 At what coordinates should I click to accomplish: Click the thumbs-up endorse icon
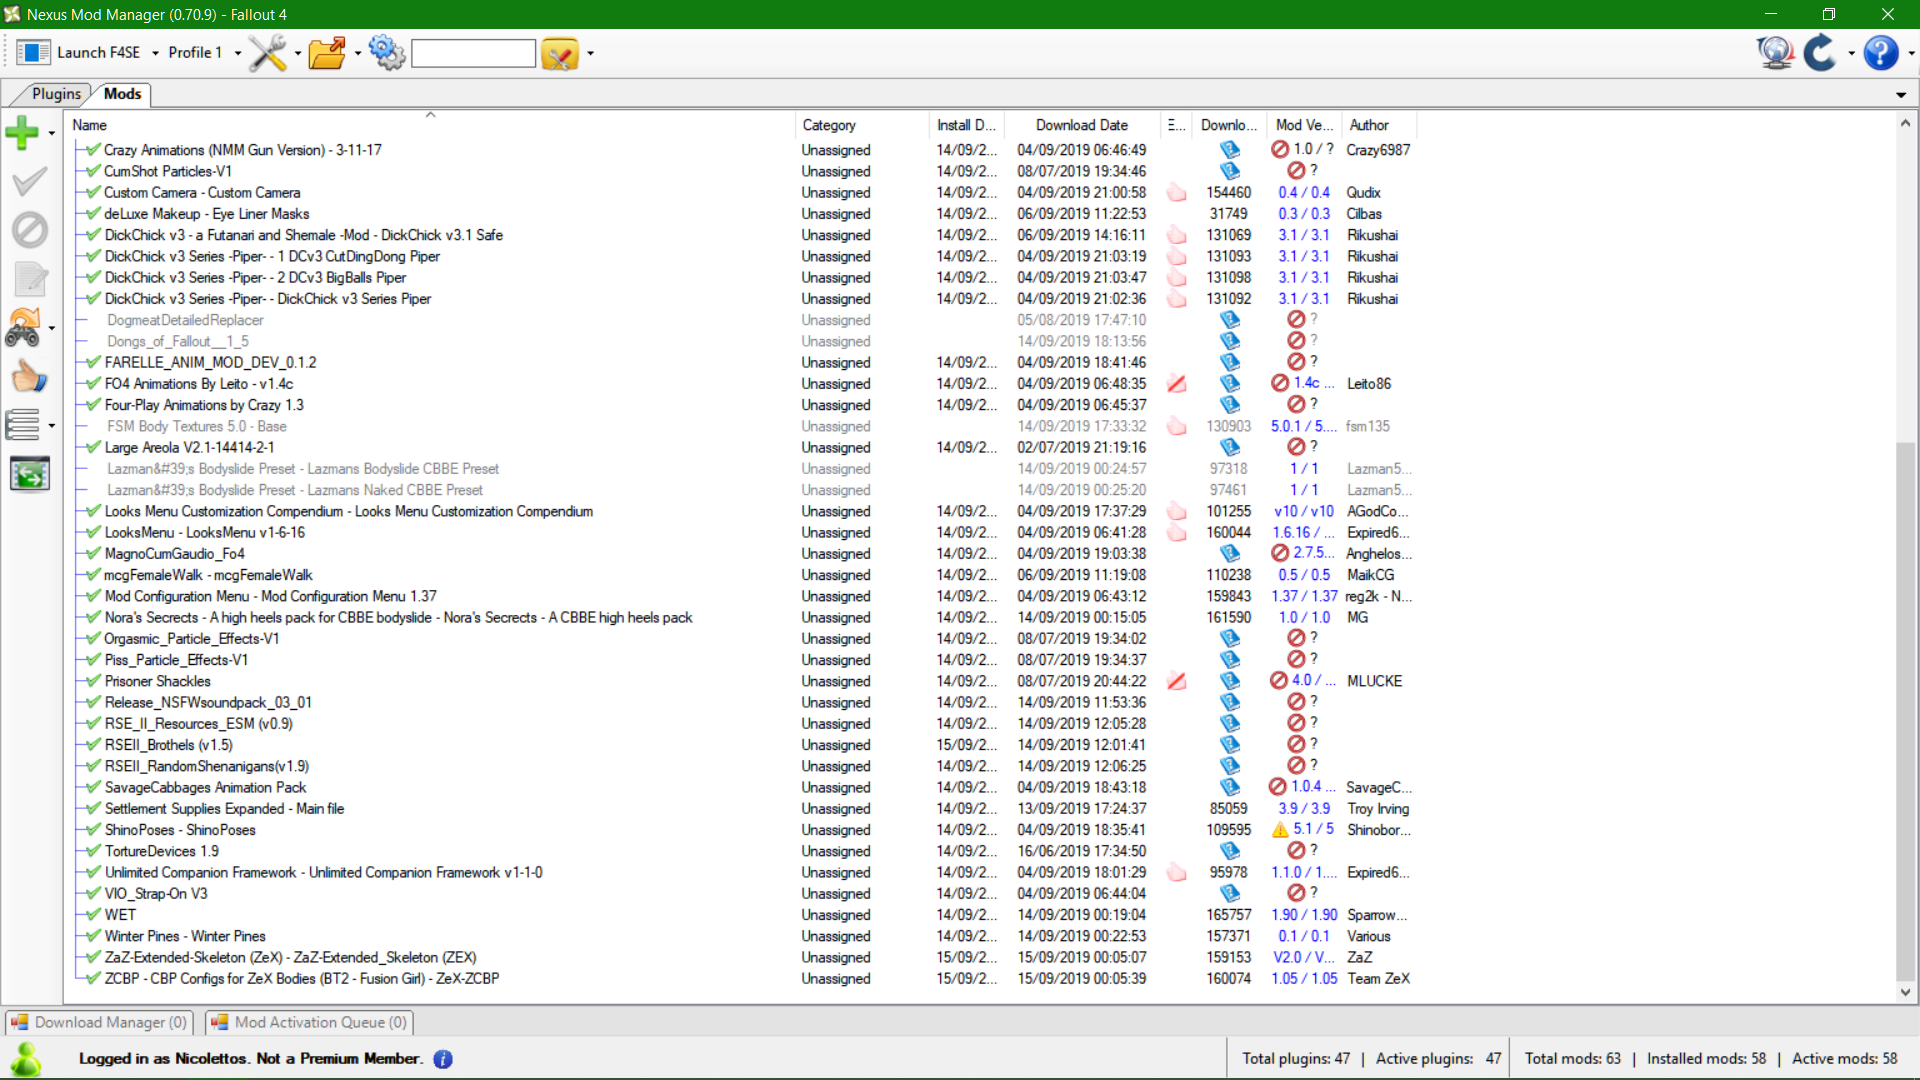click(x=29, y=376)
